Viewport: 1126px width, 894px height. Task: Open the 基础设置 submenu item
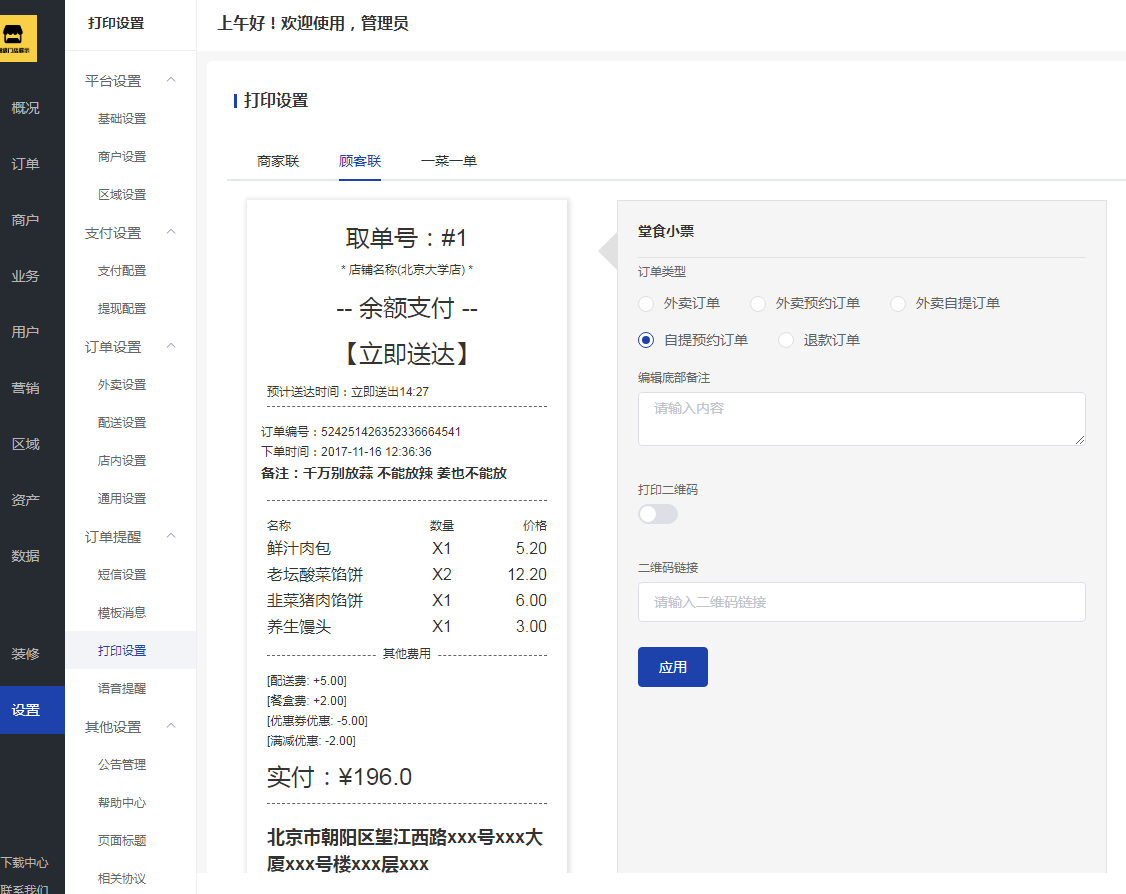[x=122, y=118]
